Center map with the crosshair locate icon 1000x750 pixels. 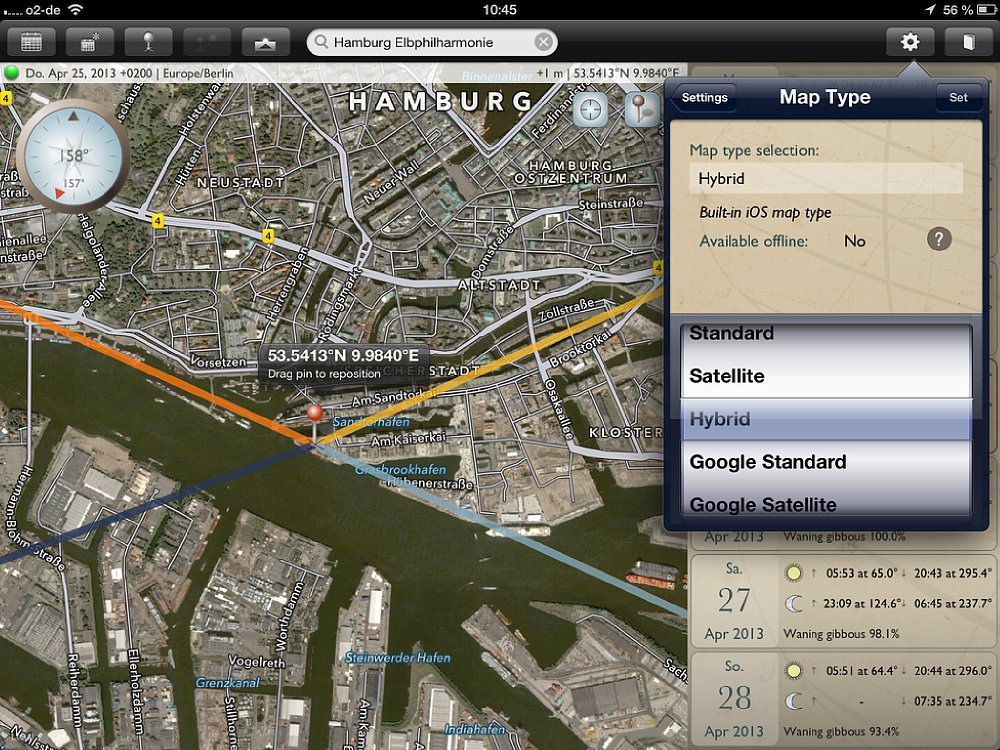click(590, 110)
